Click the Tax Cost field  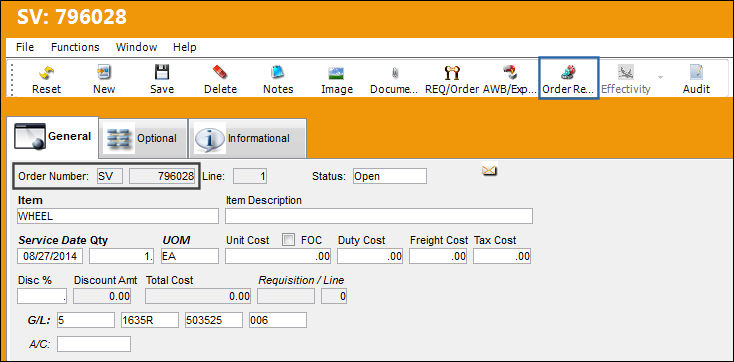502,256
